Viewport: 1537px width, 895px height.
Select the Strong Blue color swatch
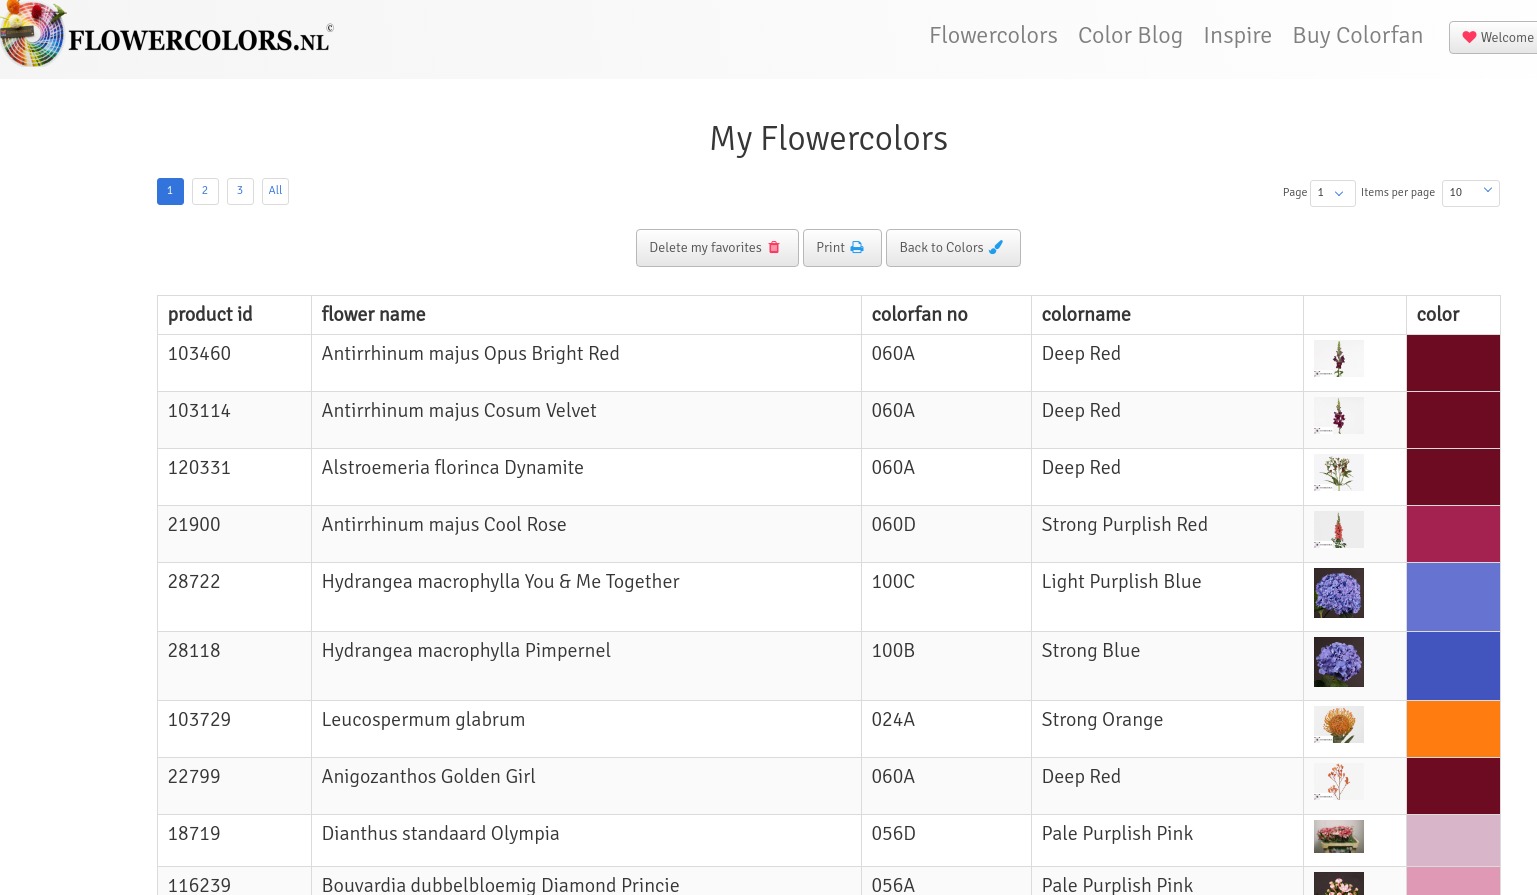pos(1452,666)
